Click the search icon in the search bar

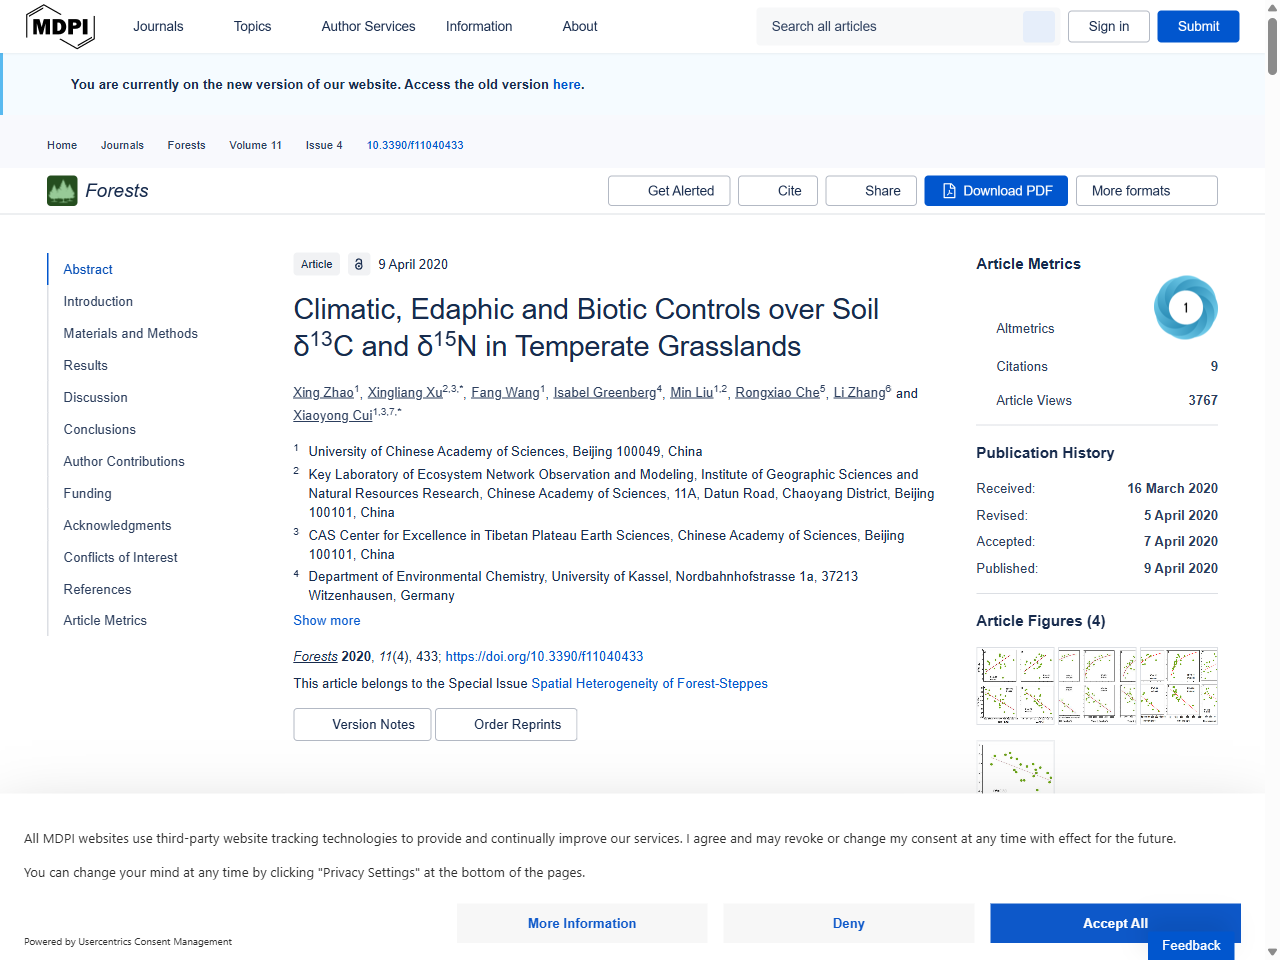coord(1038,26)
